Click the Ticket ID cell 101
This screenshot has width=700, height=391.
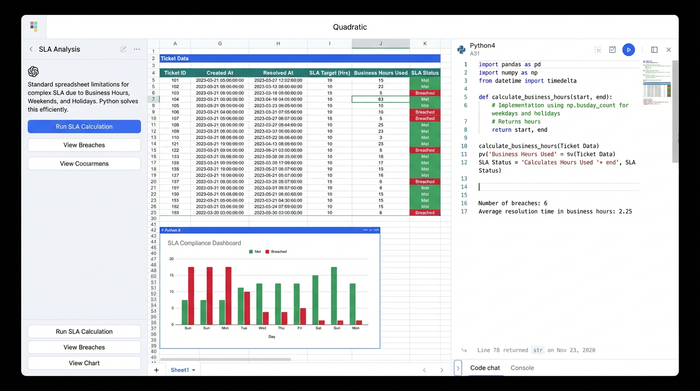tap(175, 80)
